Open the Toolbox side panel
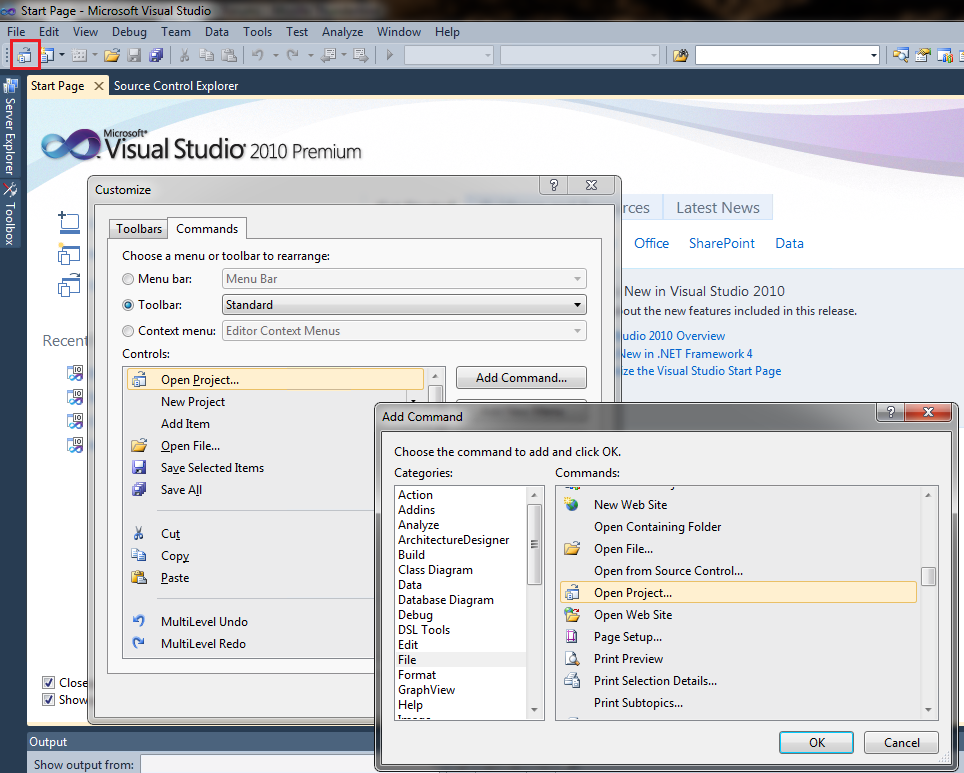The image size is (964, 773). pyautogui.click(x=10, y=213)
